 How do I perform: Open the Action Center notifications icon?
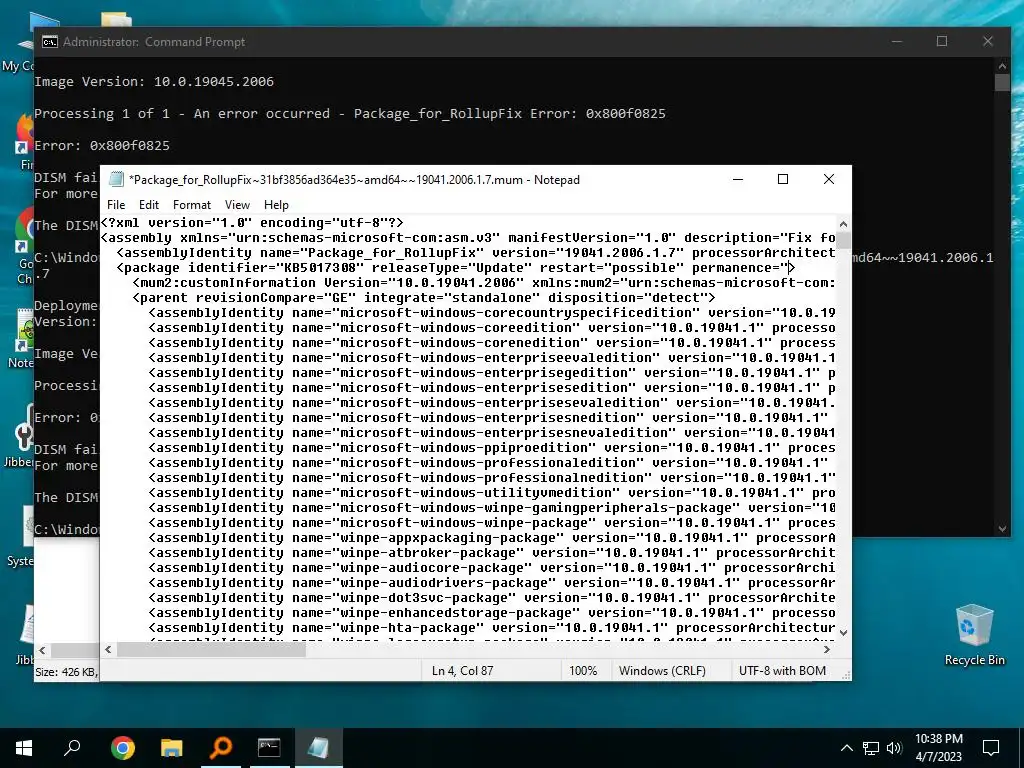[991, 748]
